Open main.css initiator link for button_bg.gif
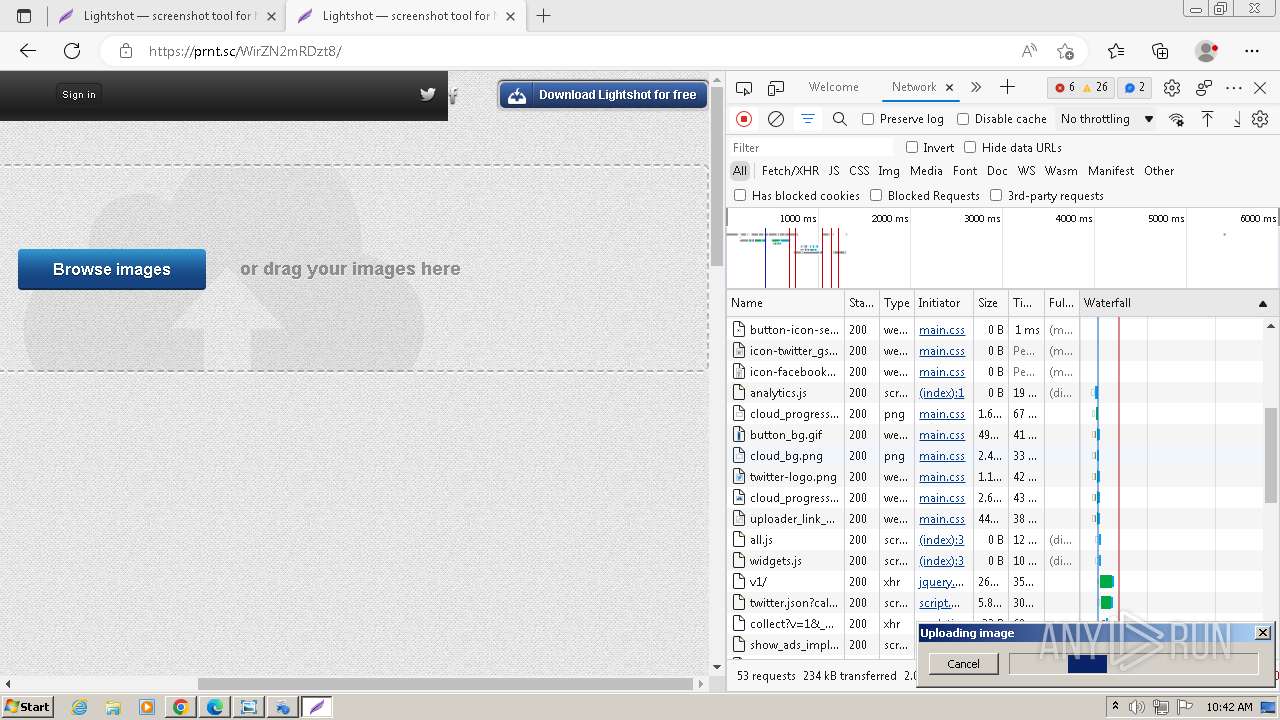This screenshot has height=720, width=1280. [942, 435]
